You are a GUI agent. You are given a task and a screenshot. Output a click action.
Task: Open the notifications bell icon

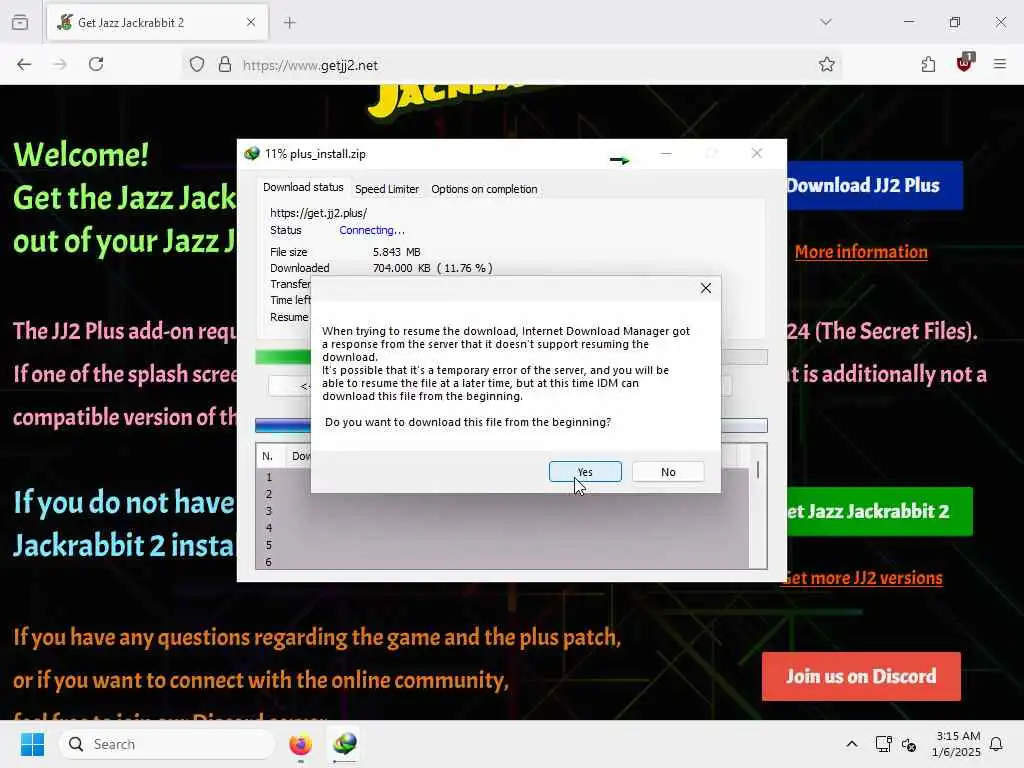(996, 744)
